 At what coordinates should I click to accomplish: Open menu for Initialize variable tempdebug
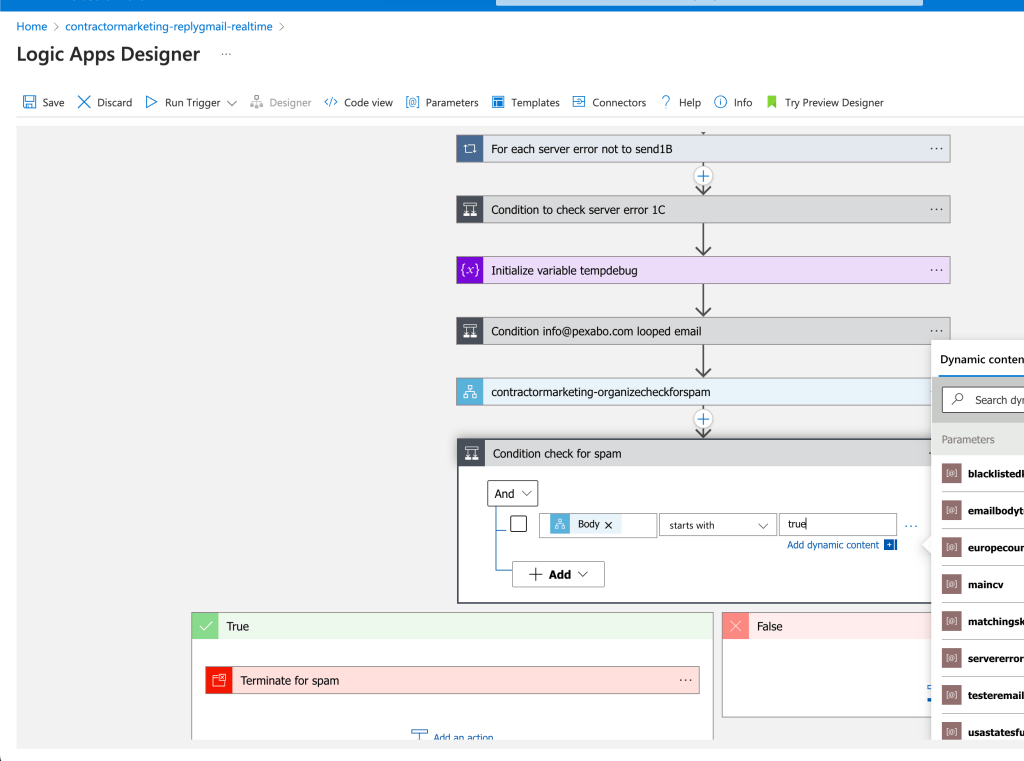pyautogui.click(x=936, y=270)
